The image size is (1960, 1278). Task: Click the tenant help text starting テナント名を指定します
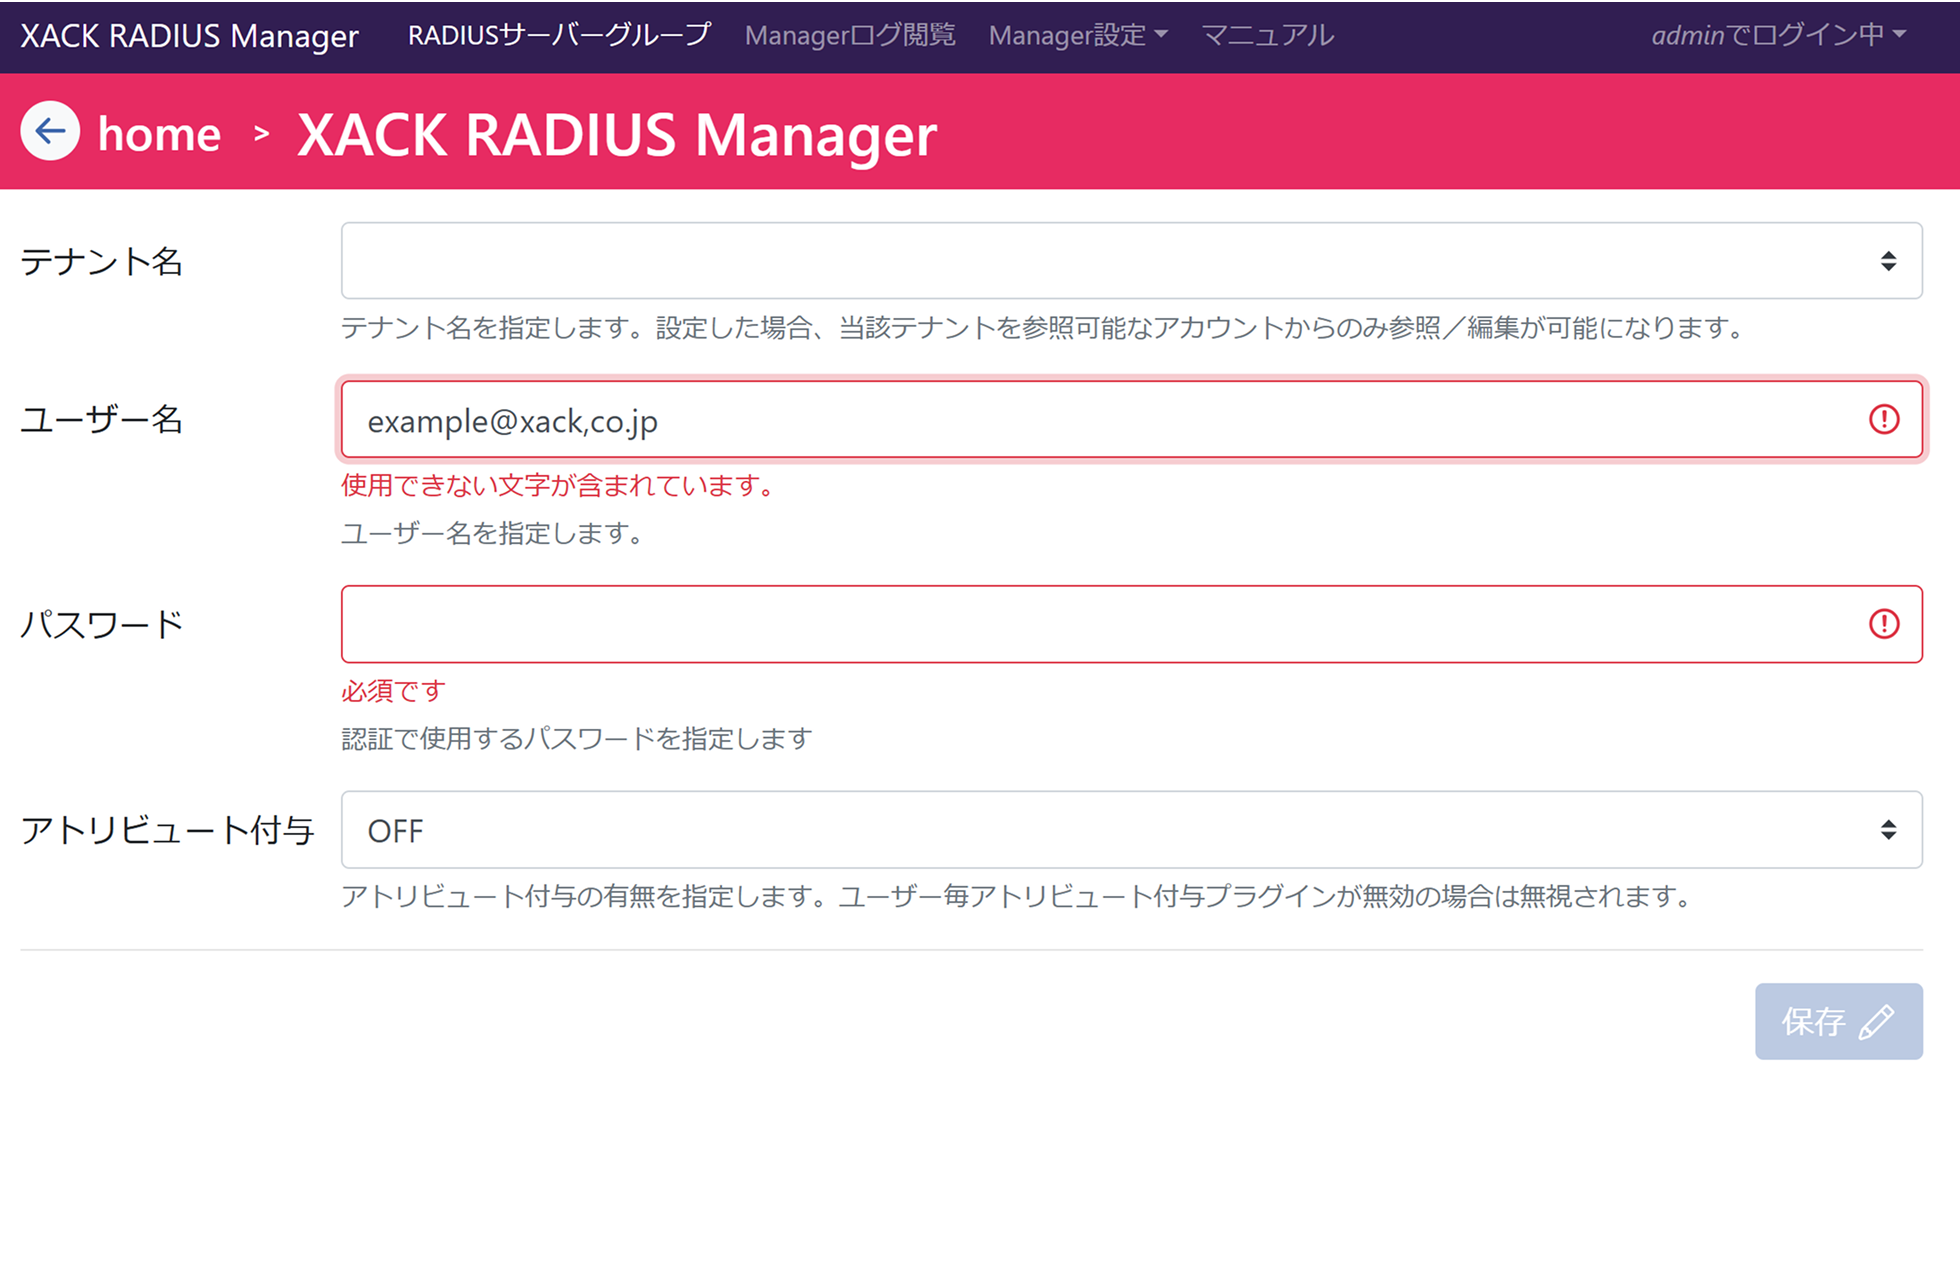tap(1043, 328)
